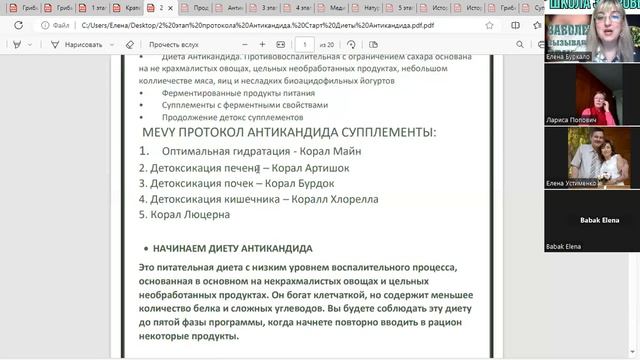Image resolution: width=640 pixels, height=360 pixels.
Task: Click line 5. Корал Люцерна
Action: click(184, 215)
